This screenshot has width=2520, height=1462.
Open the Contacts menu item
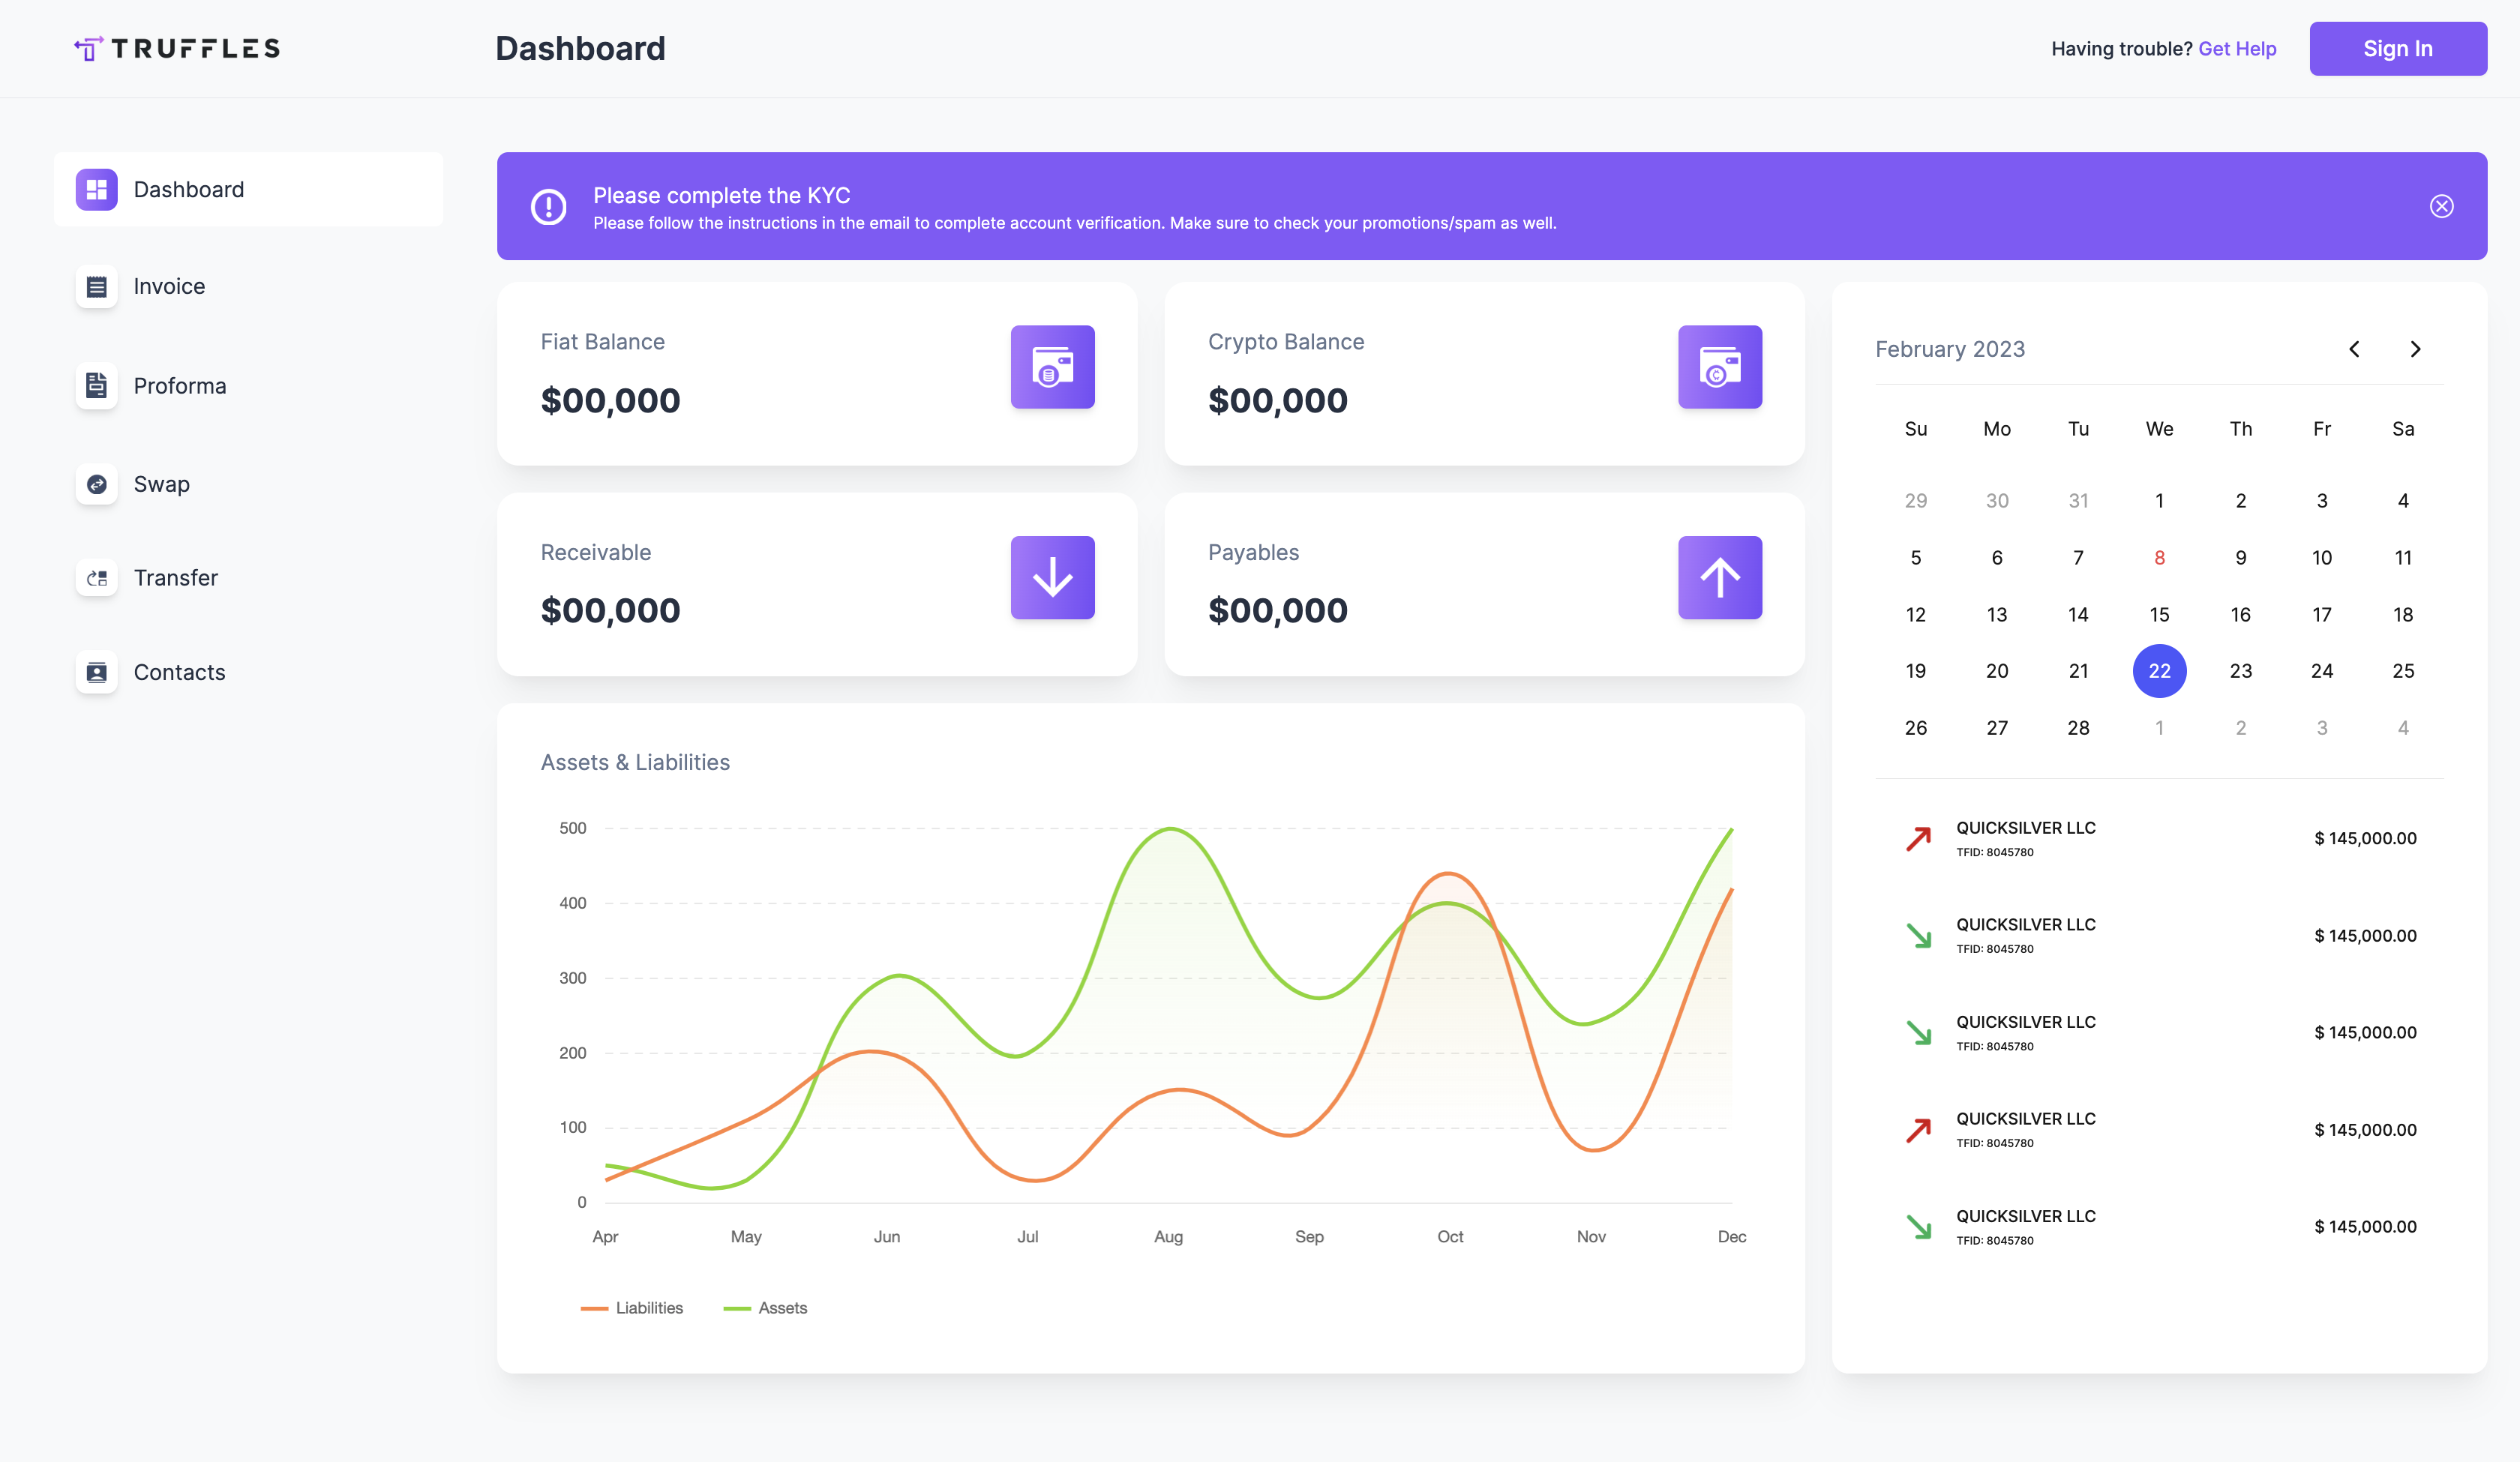(179, 673)
